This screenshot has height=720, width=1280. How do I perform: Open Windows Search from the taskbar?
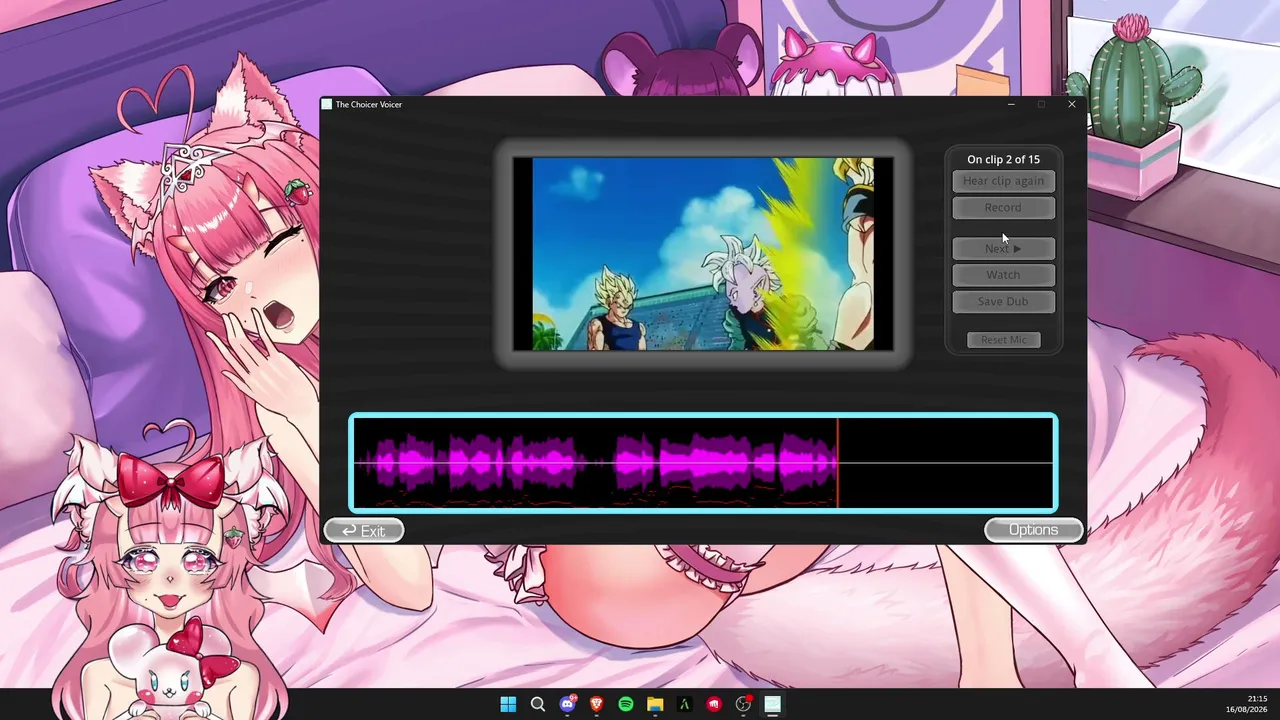[538, 704]
